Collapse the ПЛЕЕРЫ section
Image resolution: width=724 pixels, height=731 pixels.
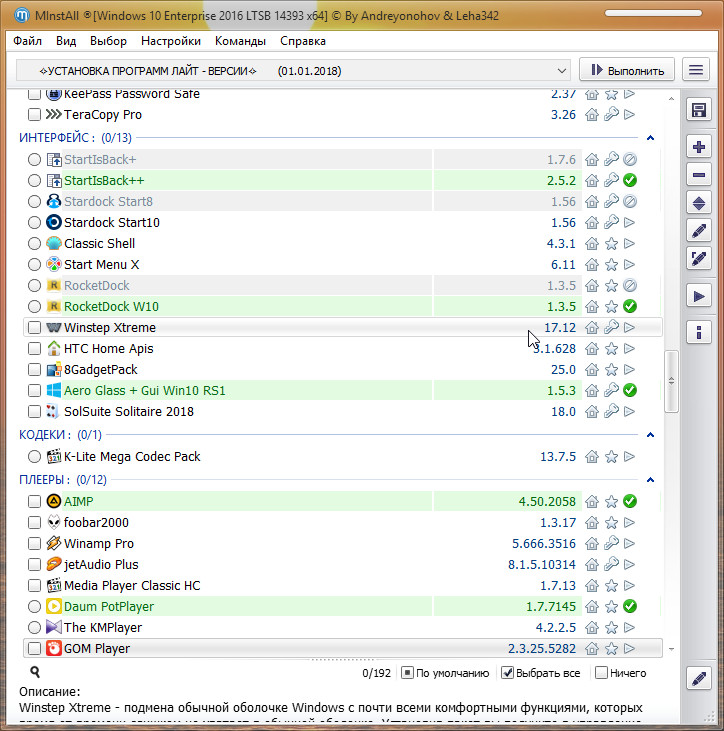(650, 480)
